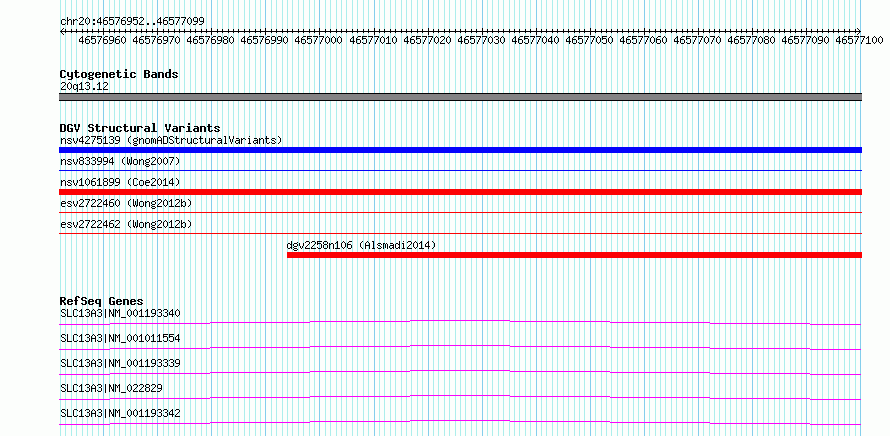Open variant nsv4275139 (gnomADStructuralVariants) label
The width and height of the screenshot is (890, 436).
[x=171, y=140]
